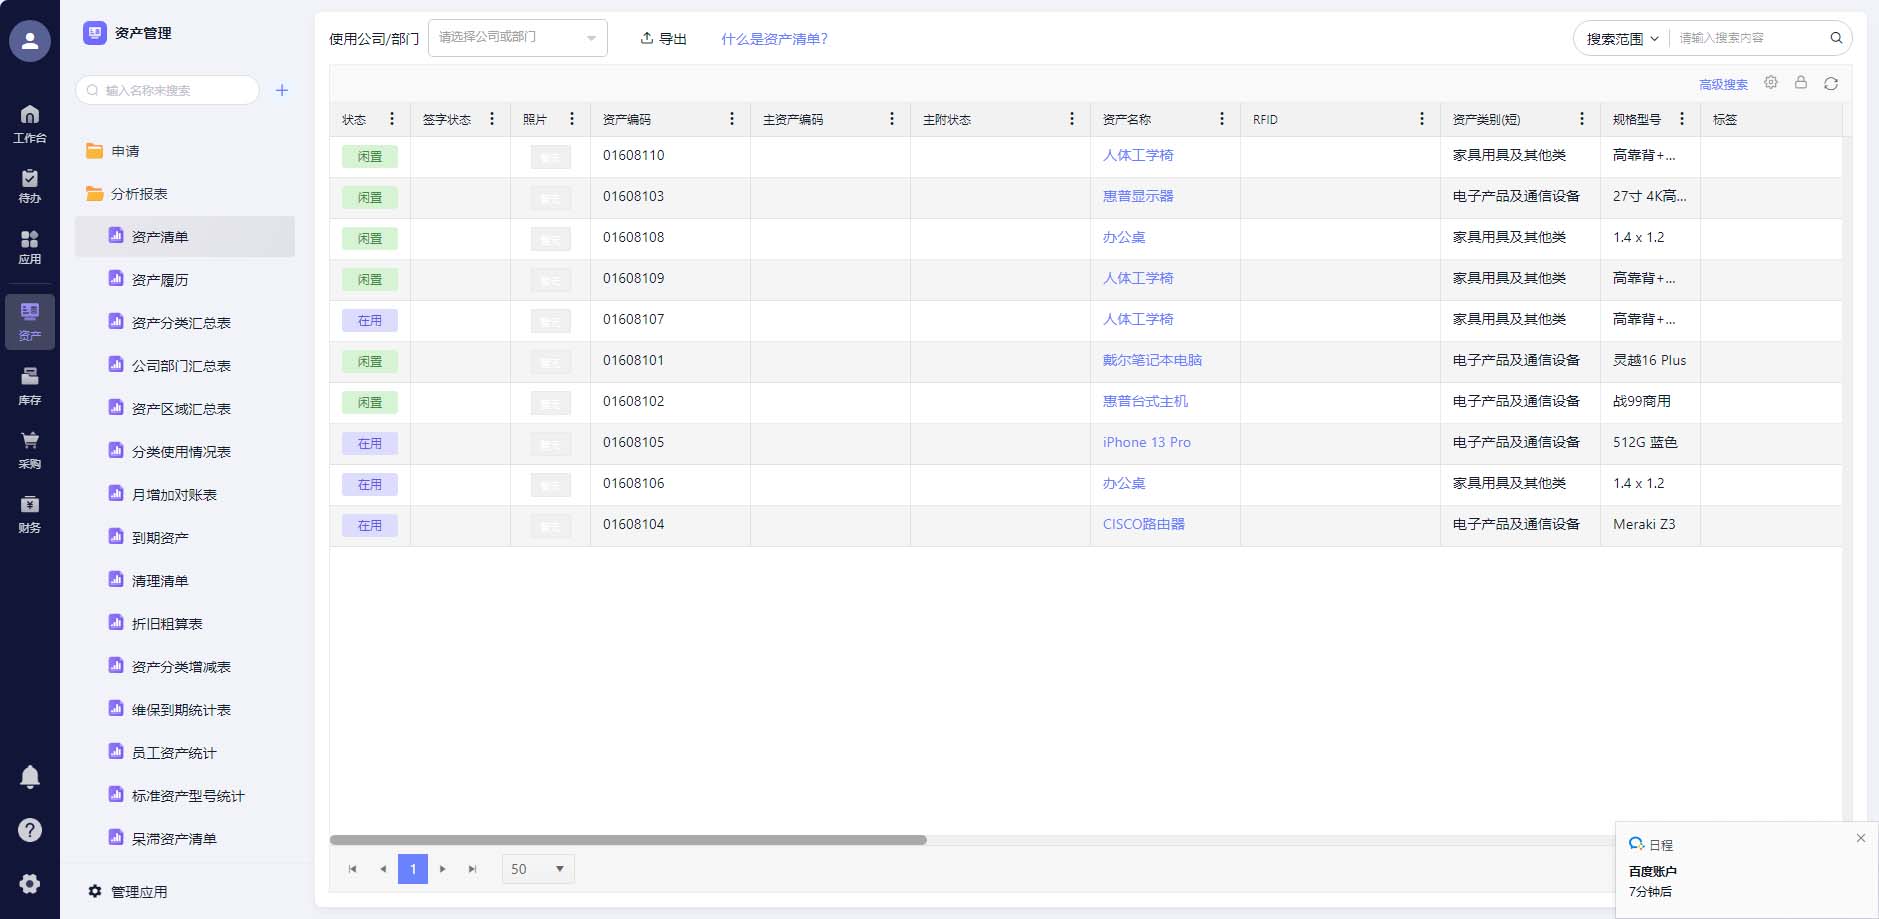
Task: Open the 使用公司/部门 dropdown
Action: (518, 38)
